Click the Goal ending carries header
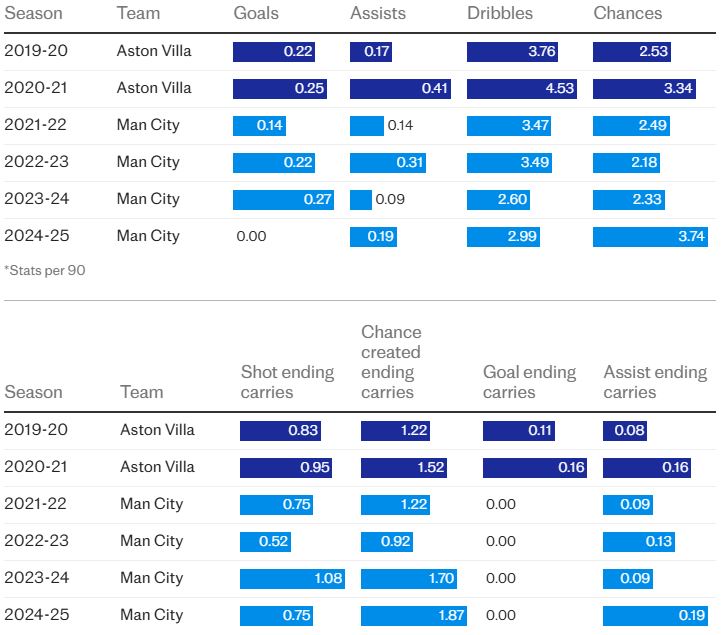This screenshot has height=635, width=721. point(529,382)
